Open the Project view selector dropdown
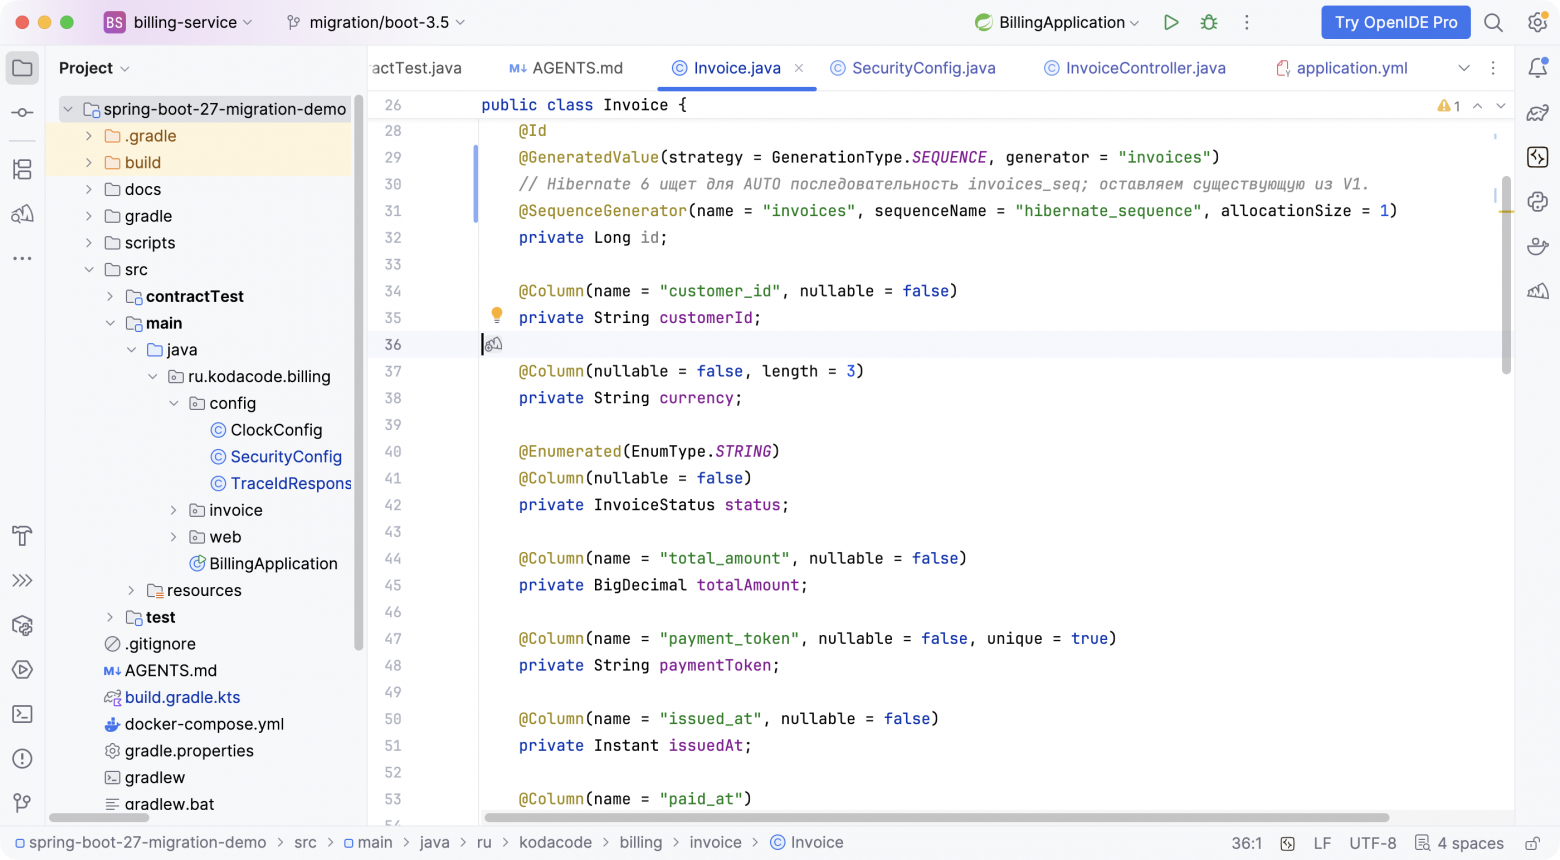 click(x=94, y=68)
